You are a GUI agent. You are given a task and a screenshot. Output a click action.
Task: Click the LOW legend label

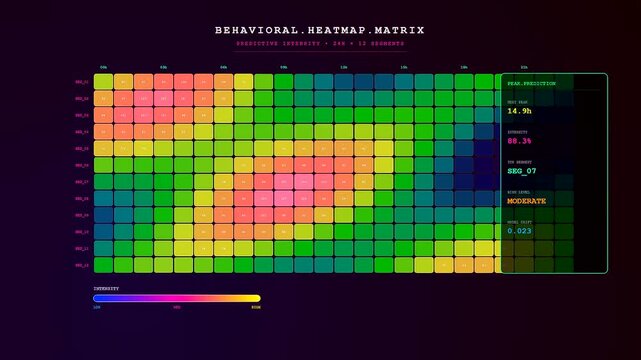[97, 307]
